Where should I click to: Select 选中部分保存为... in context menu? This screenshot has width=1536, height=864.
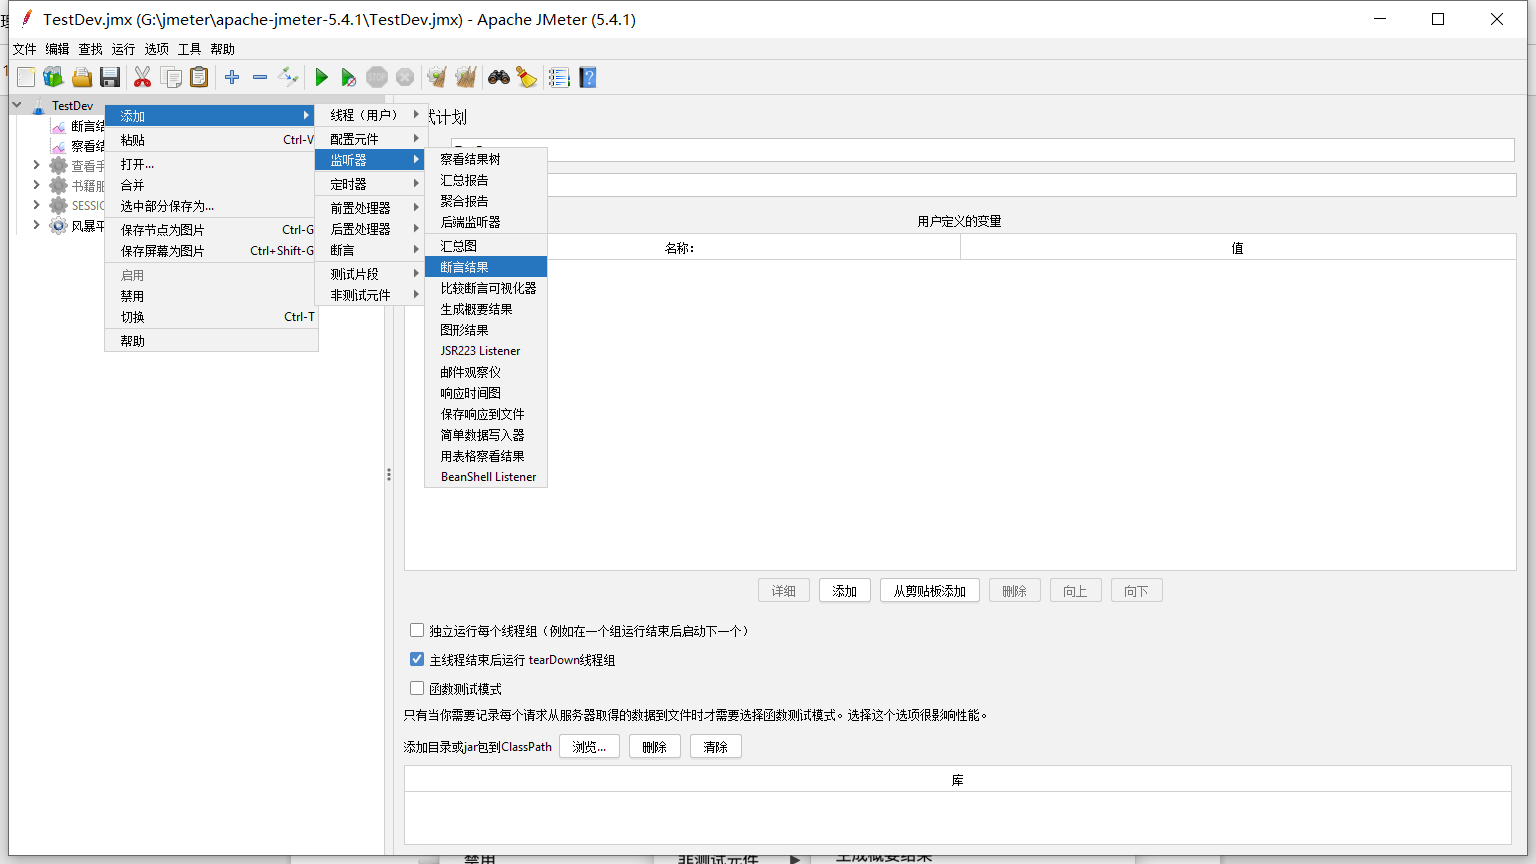[x=211, y=206]
